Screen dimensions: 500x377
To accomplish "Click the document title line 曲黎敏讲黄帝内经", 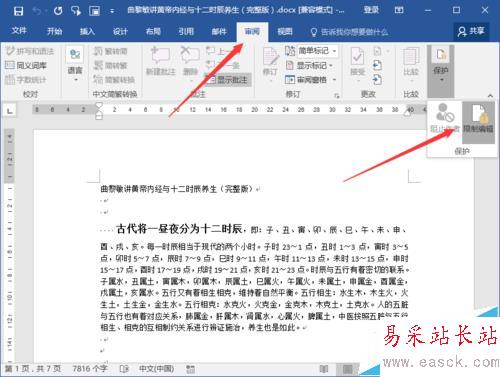I will point(177,189).
